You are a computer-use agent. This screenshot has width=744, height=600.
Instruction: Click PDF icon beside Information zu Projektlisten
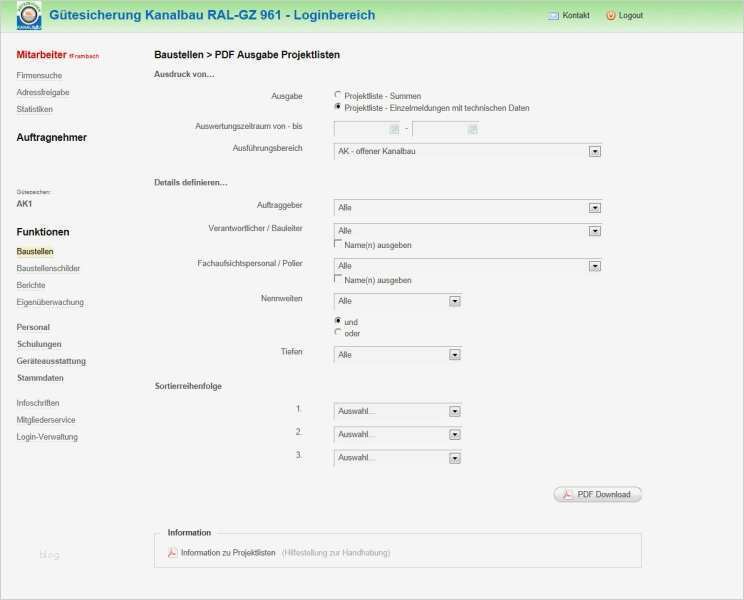click(x=173, y=553)
